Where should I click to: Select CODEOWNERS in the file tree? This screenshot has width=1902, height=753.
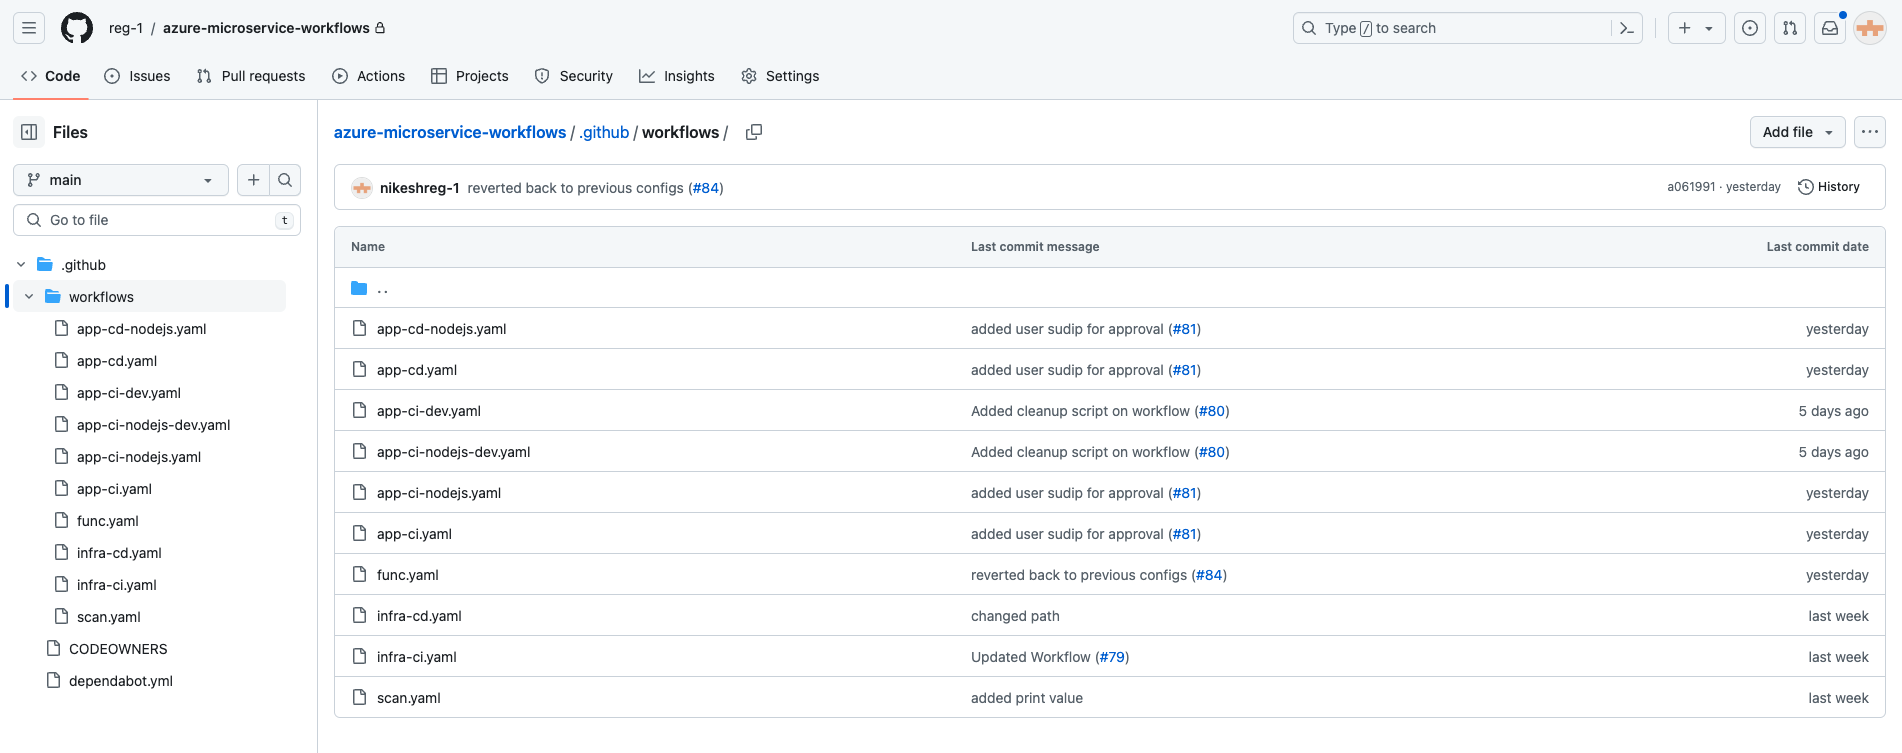tap(118, 649)
